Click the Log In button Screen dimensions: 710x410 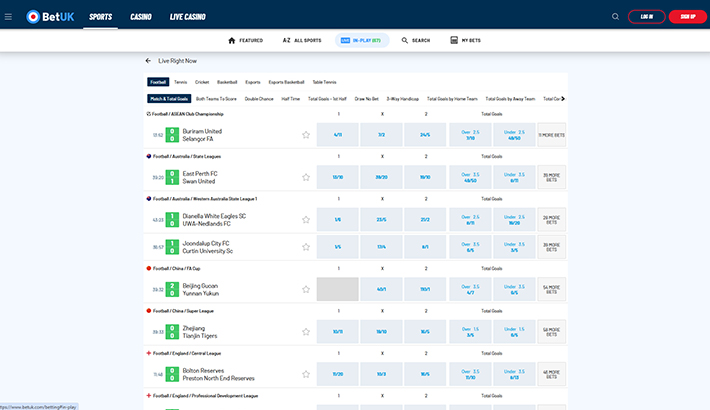[646, 17]
